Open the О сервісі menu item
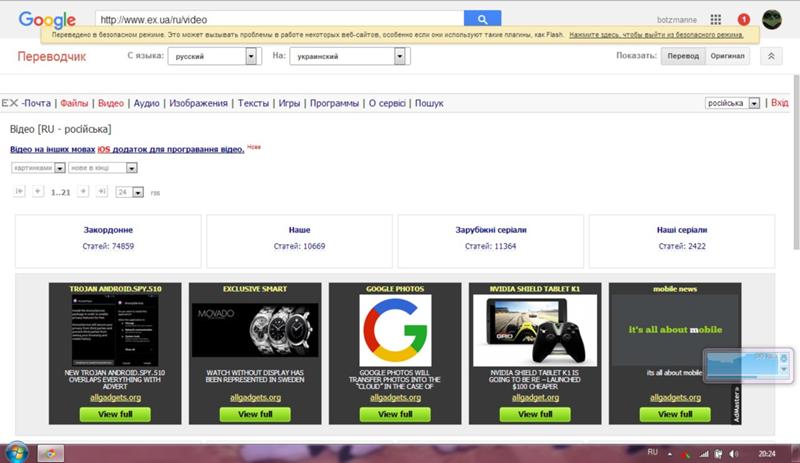800x463 pixels. (387, 103)
